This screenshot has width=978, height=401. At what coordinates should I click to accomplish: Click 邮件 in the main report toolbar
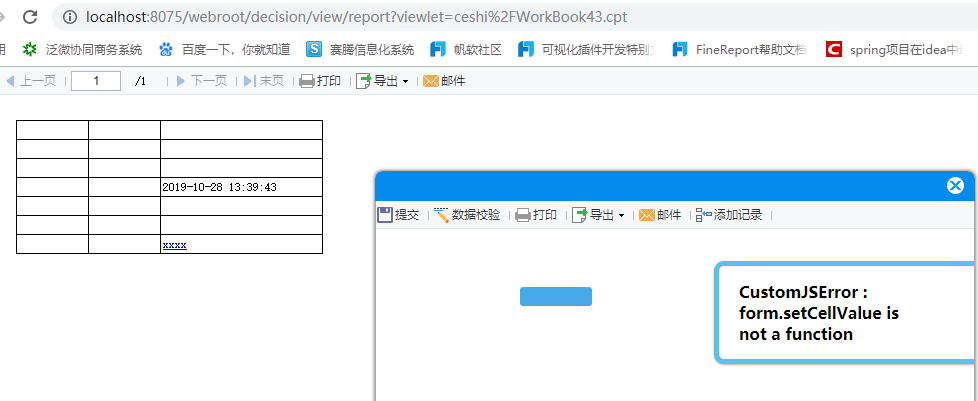444,81
